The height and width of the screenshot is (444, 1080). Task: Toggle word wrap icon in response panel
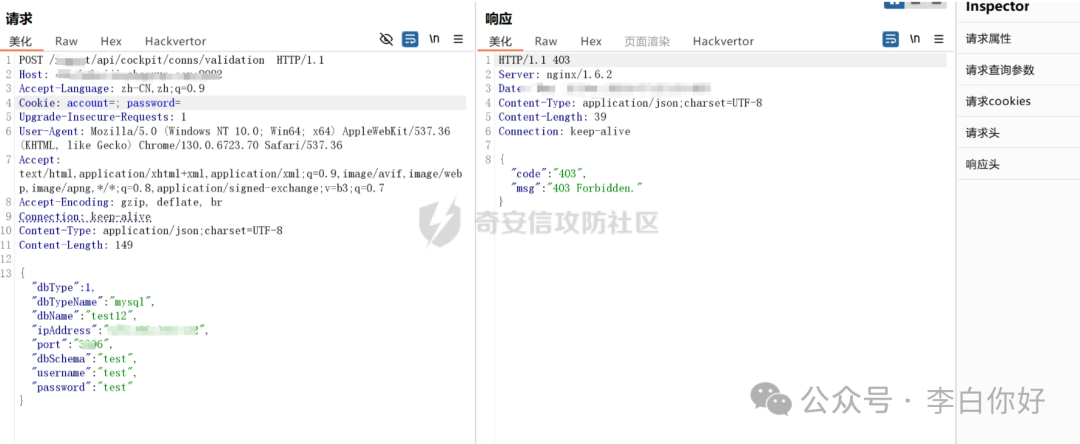(890, 39)
